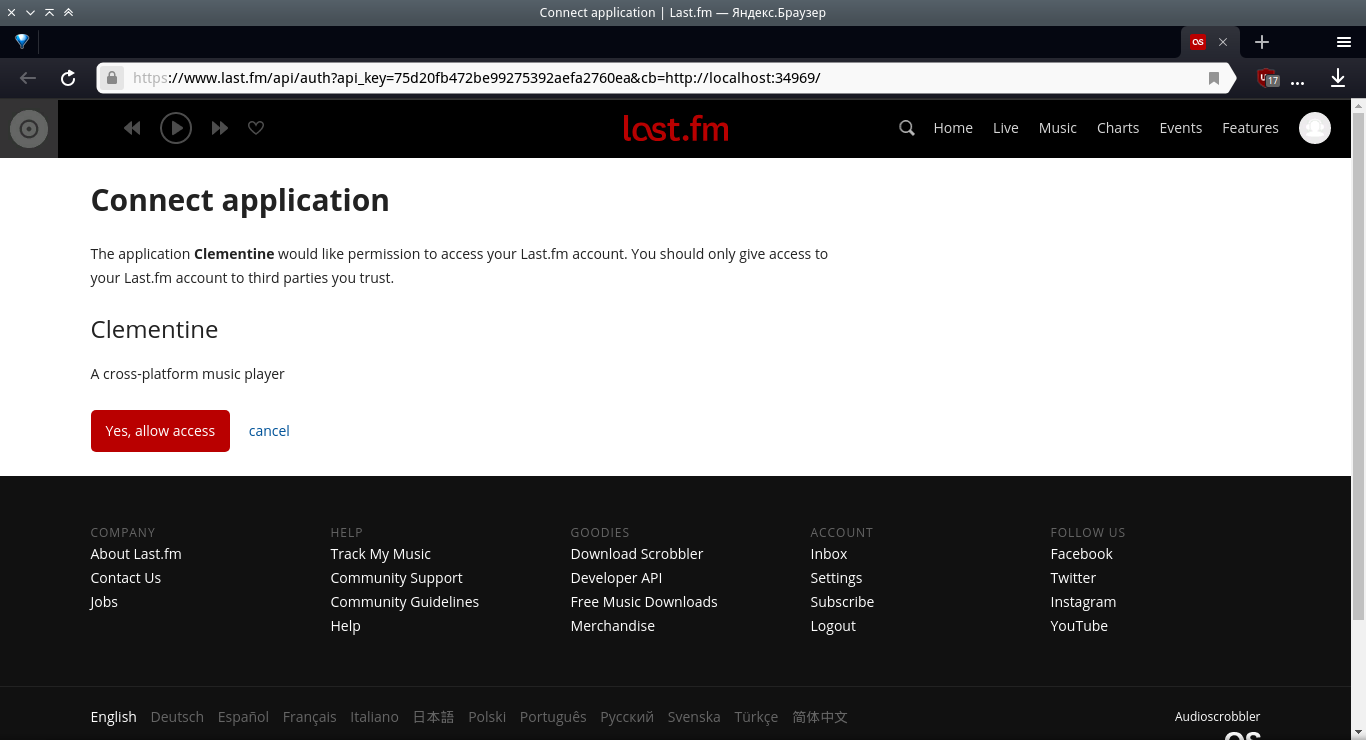The image size is (1366, 740).
Task: Go back with the browser back arrow
Action: click(28, 78)
